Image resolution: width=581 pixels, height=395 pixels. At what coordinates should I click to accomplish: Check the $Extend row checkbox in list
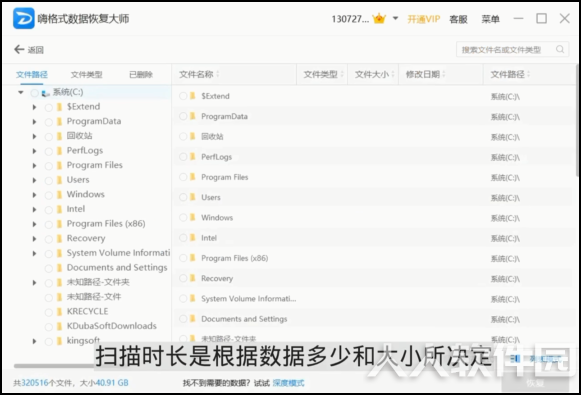(x=183, y=96)
